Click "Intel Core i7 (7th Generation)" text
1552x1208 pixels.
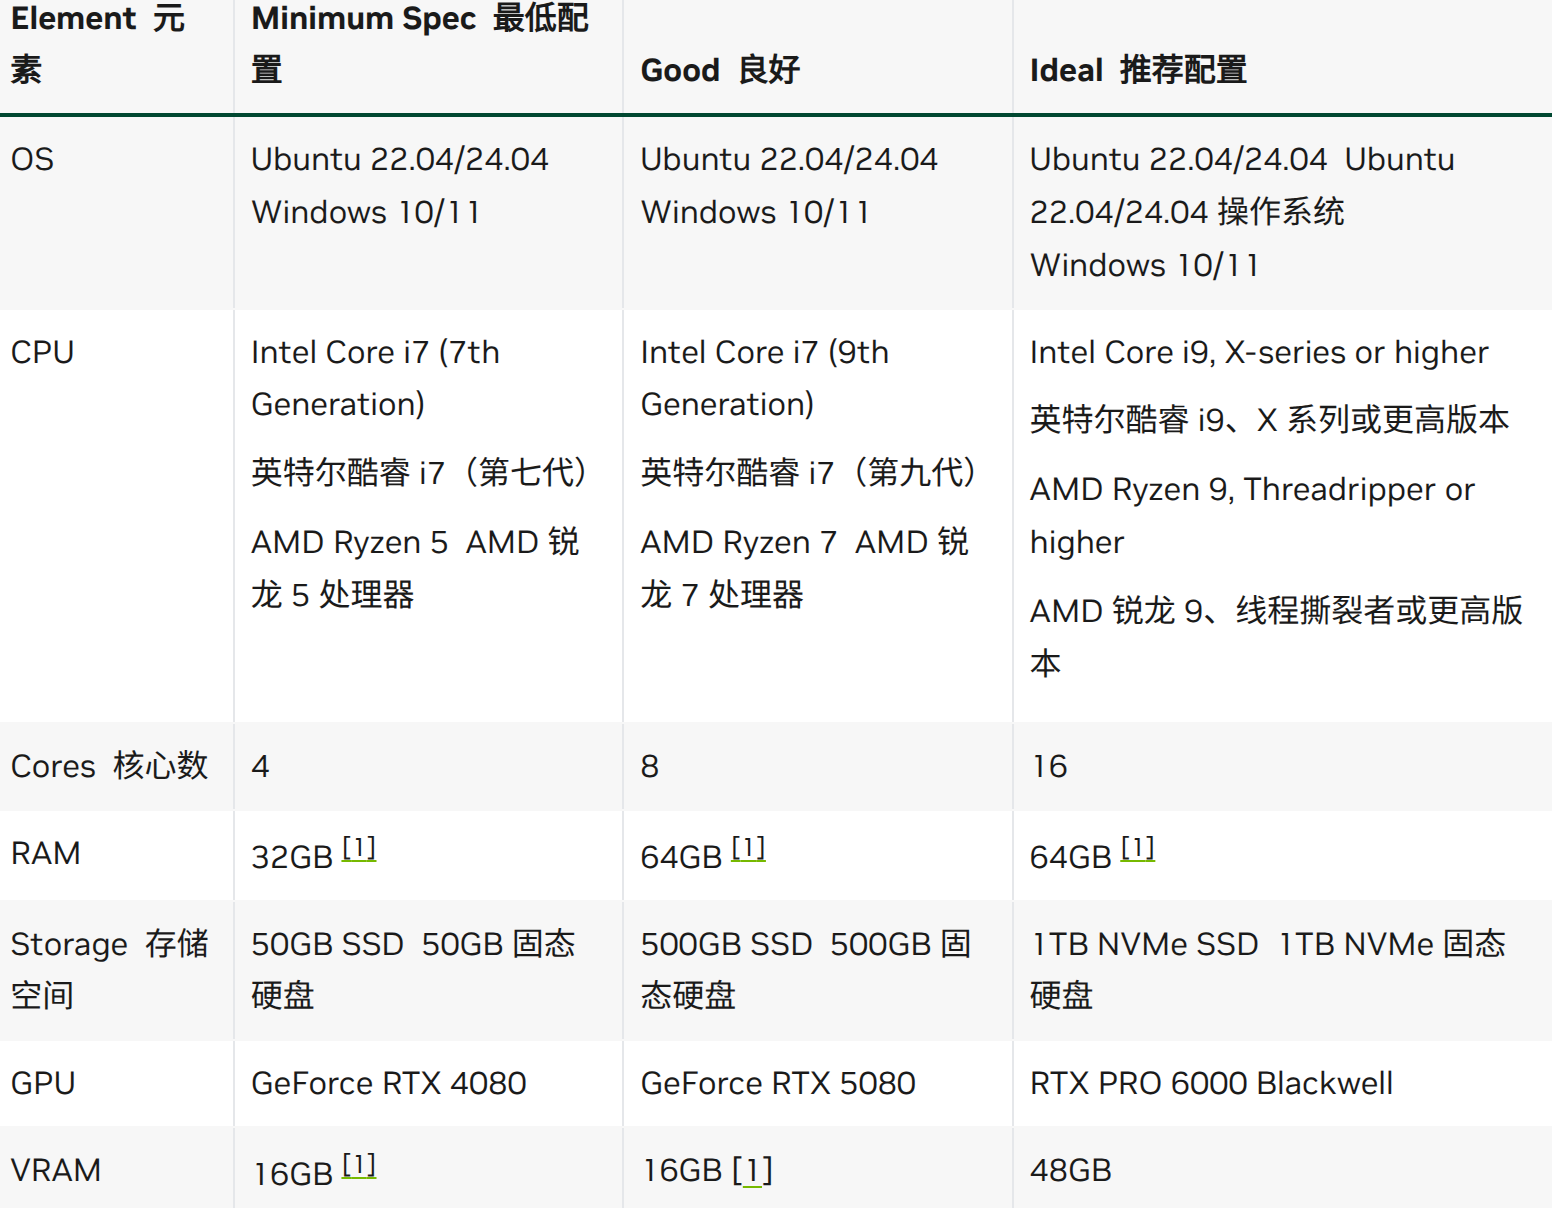(375, 378)
